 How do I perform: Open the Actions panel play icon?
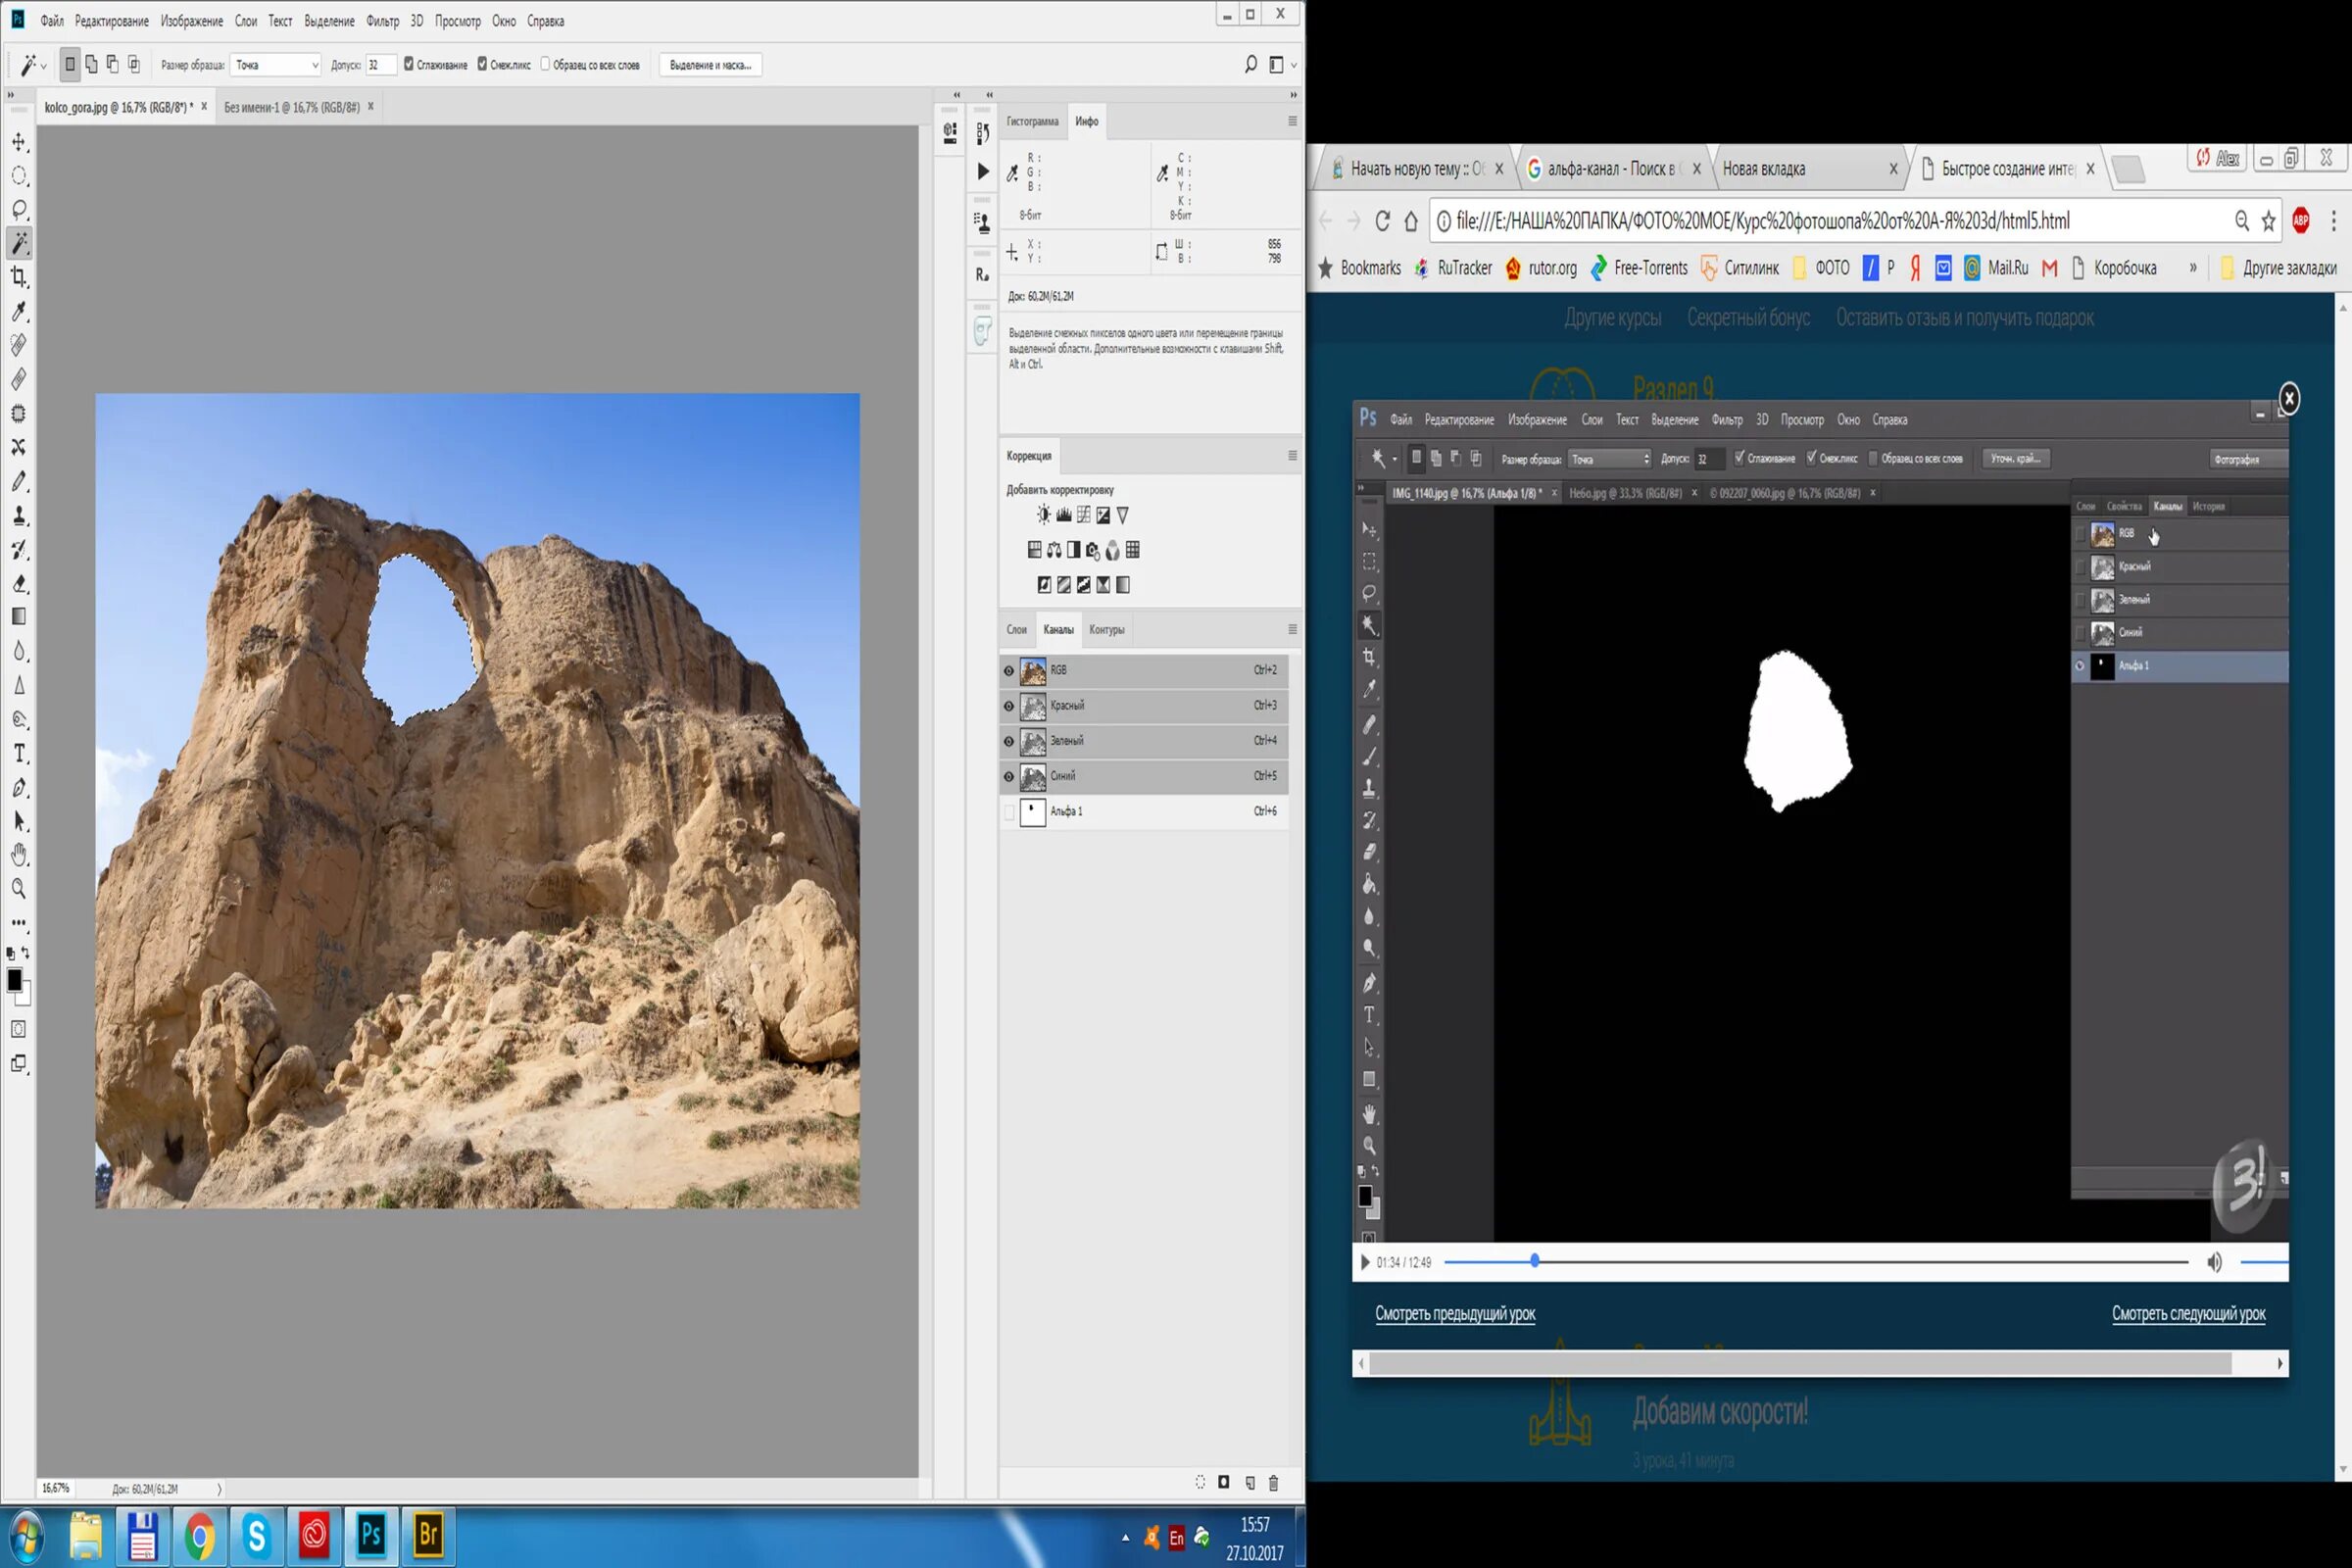click(x=982, y=172)
